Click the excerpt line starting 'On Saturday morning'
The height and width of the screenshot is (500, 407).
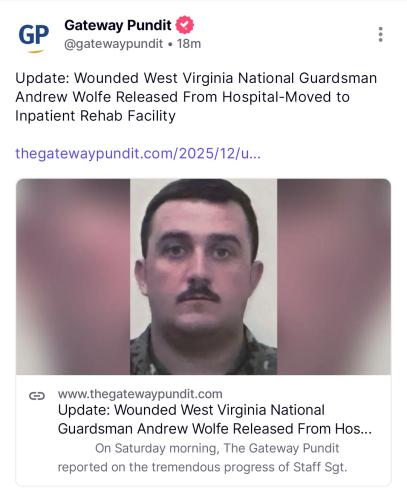point(217,448)
